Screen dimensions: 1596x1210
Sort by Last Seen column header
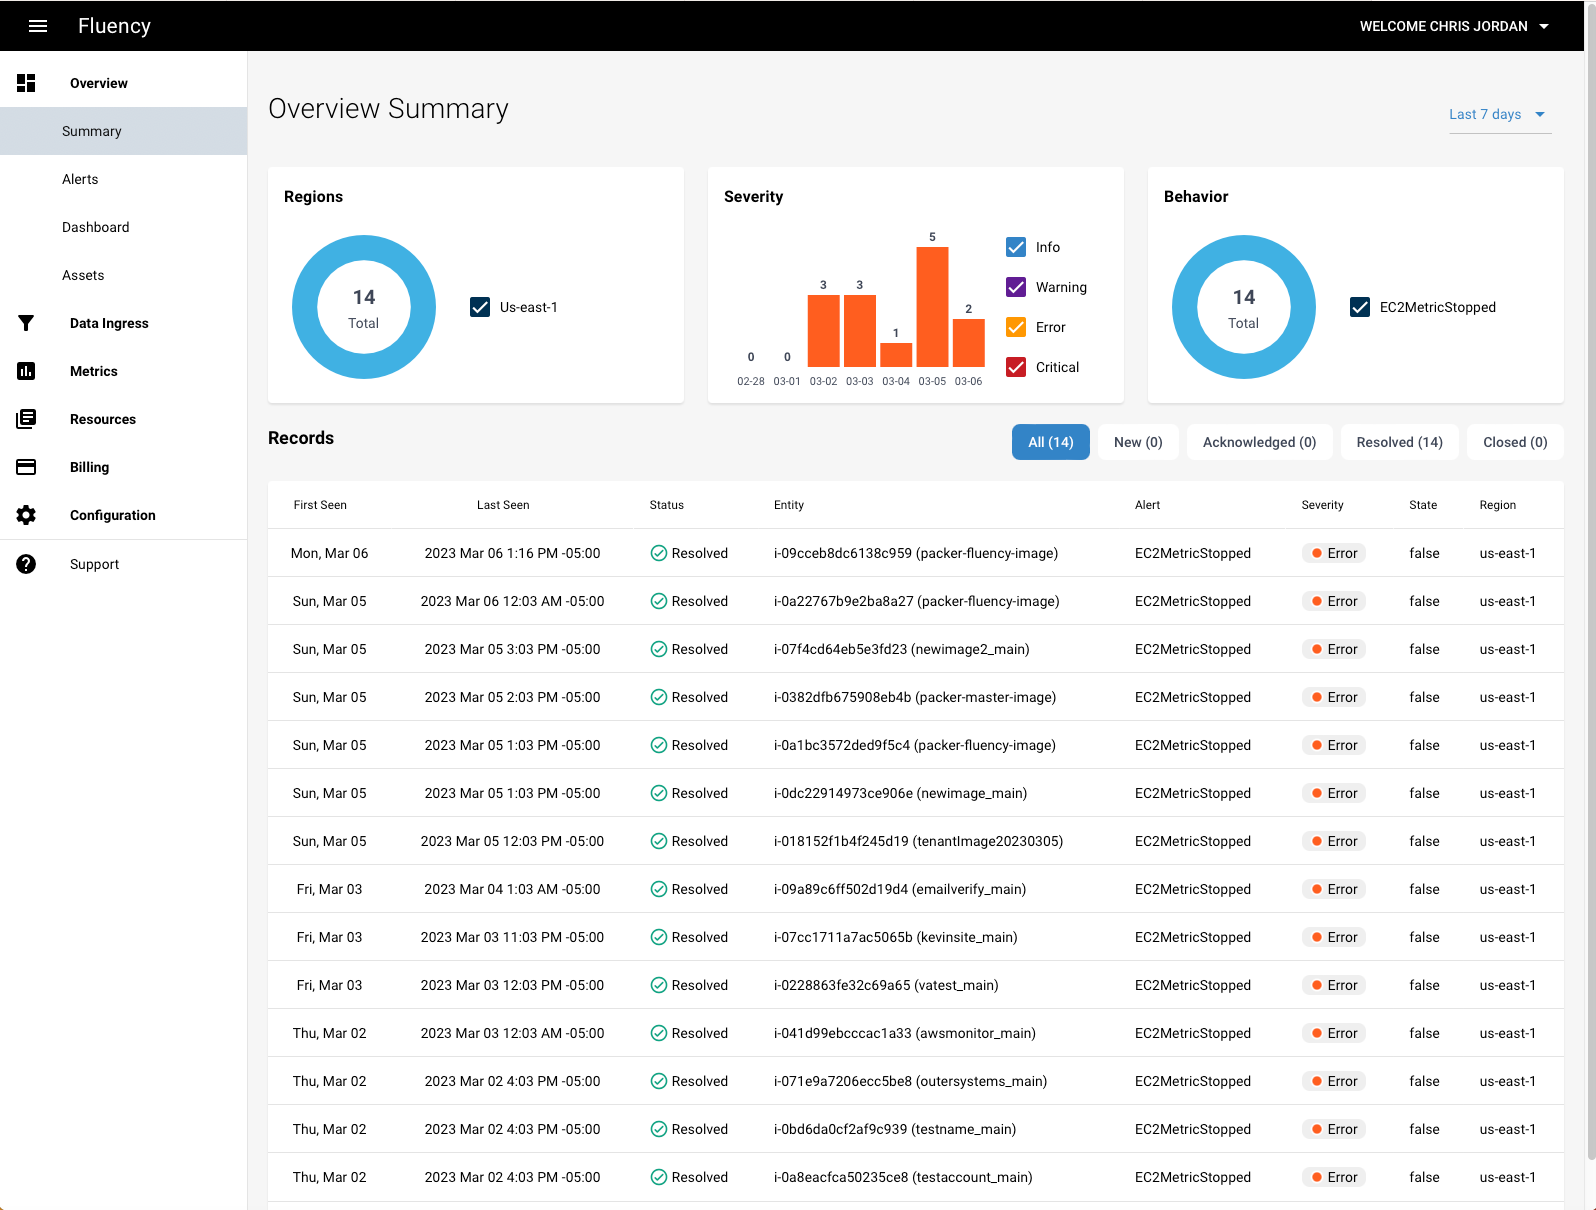click(x=503, y=505)
